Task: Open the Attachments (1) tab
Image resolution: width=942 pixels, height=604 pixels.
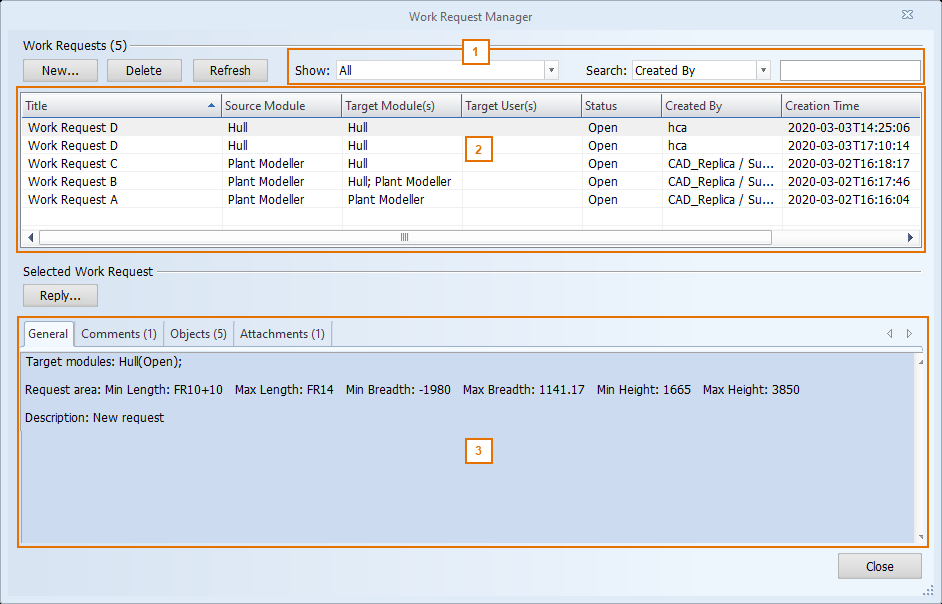Action: click(282, 334)
